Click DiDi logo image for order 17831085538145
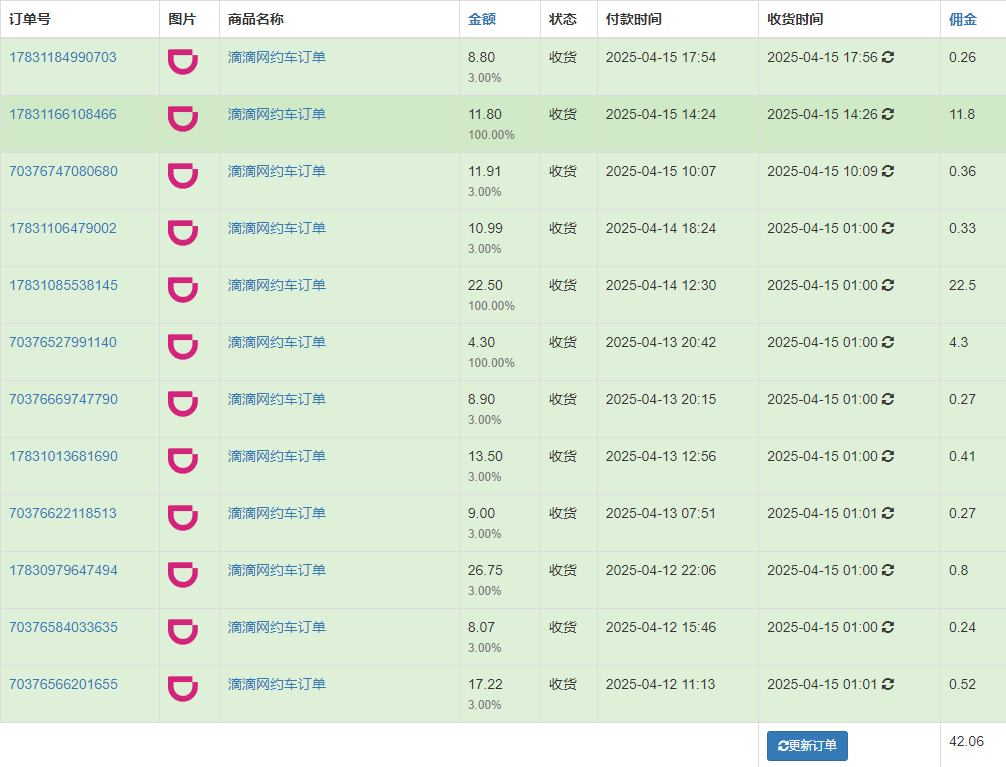This screenshot has height=767, width=1006. 183,289
